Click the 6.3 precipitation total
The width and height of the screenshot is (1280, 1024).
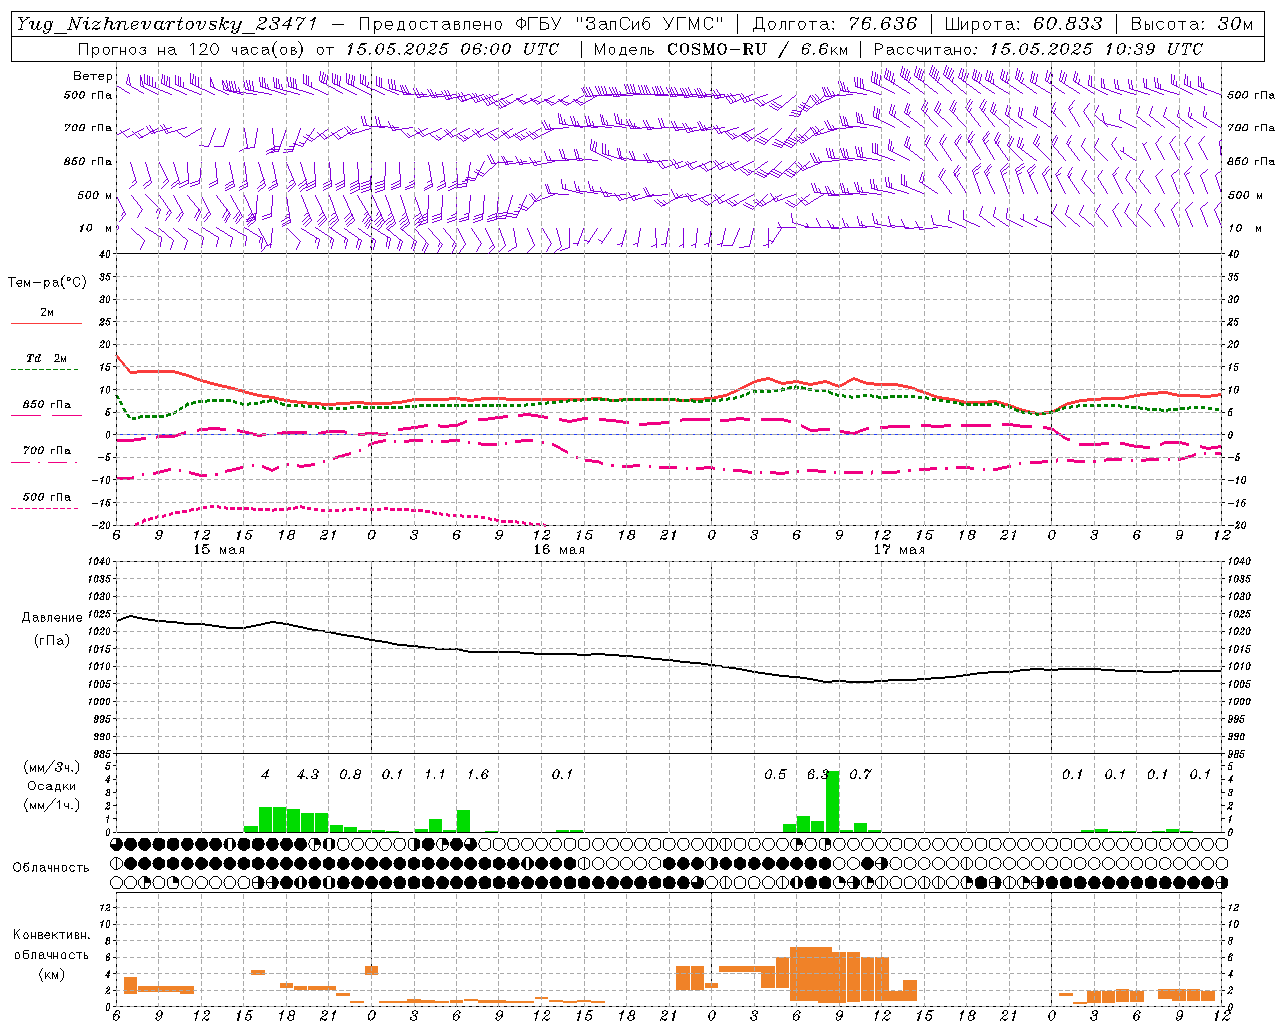click(x=818, y=774)
